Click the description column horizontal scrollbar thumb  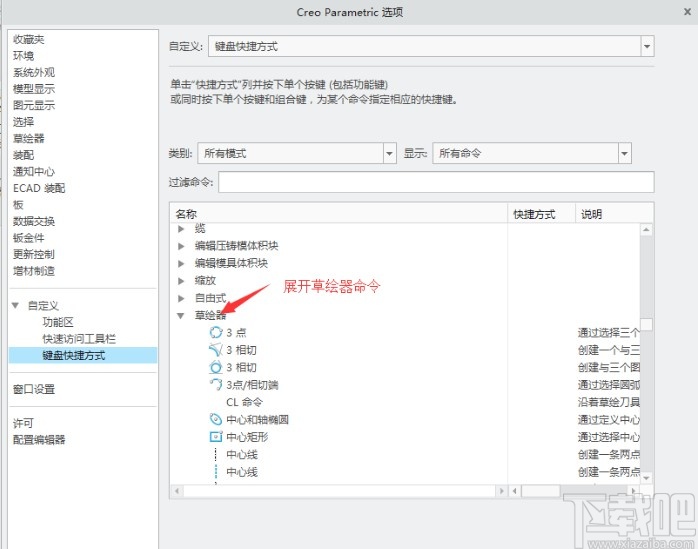(541, 491)
